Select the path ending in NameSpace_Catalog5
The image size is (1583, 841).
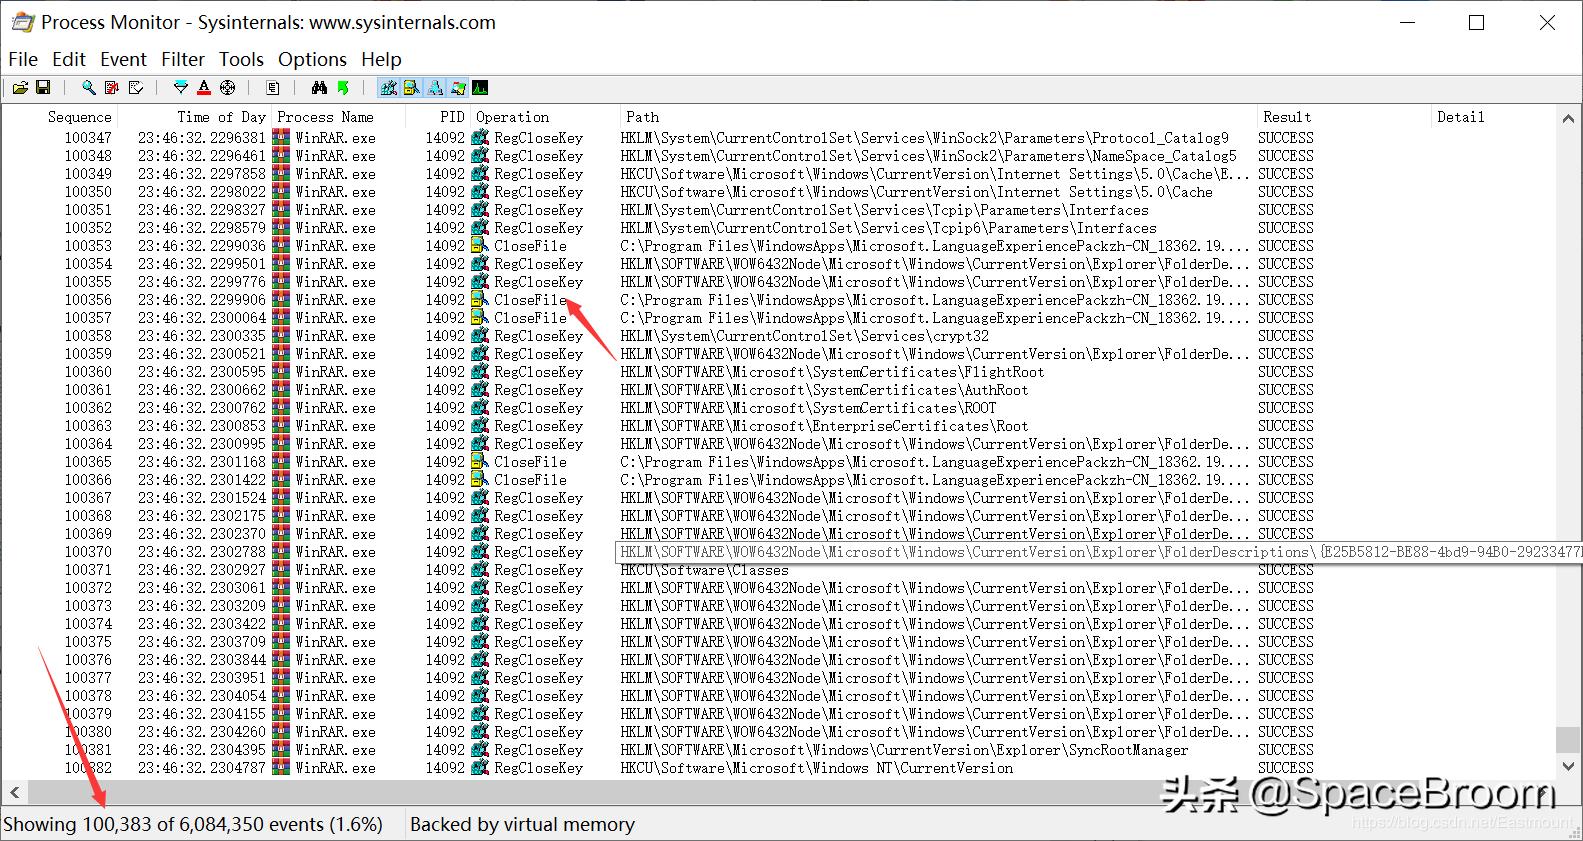pos(929,156)
